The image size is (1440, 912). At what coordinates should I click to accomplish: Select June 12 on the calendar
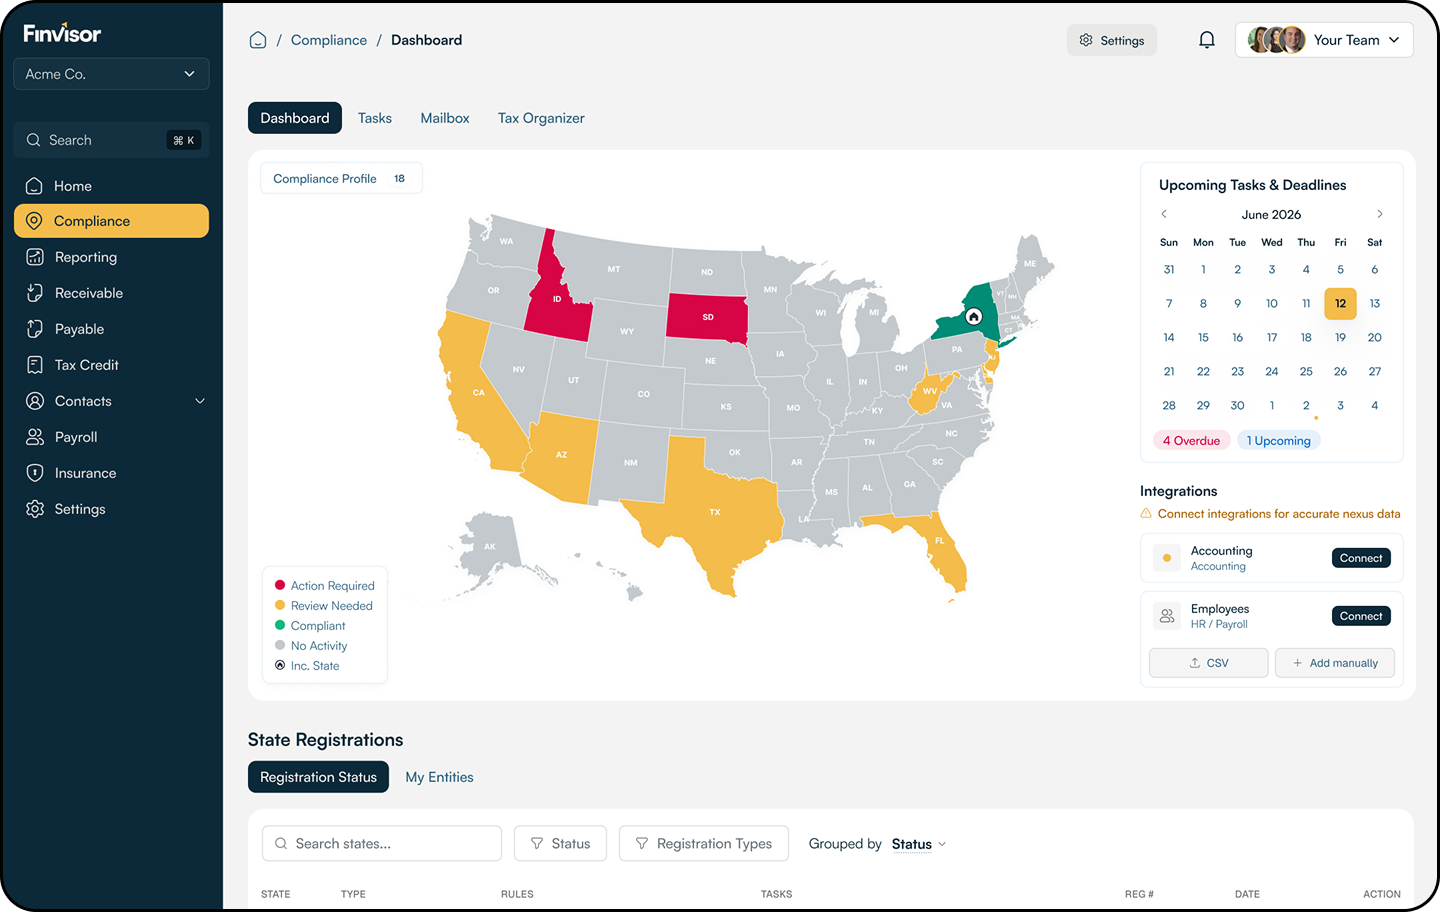1340,303
